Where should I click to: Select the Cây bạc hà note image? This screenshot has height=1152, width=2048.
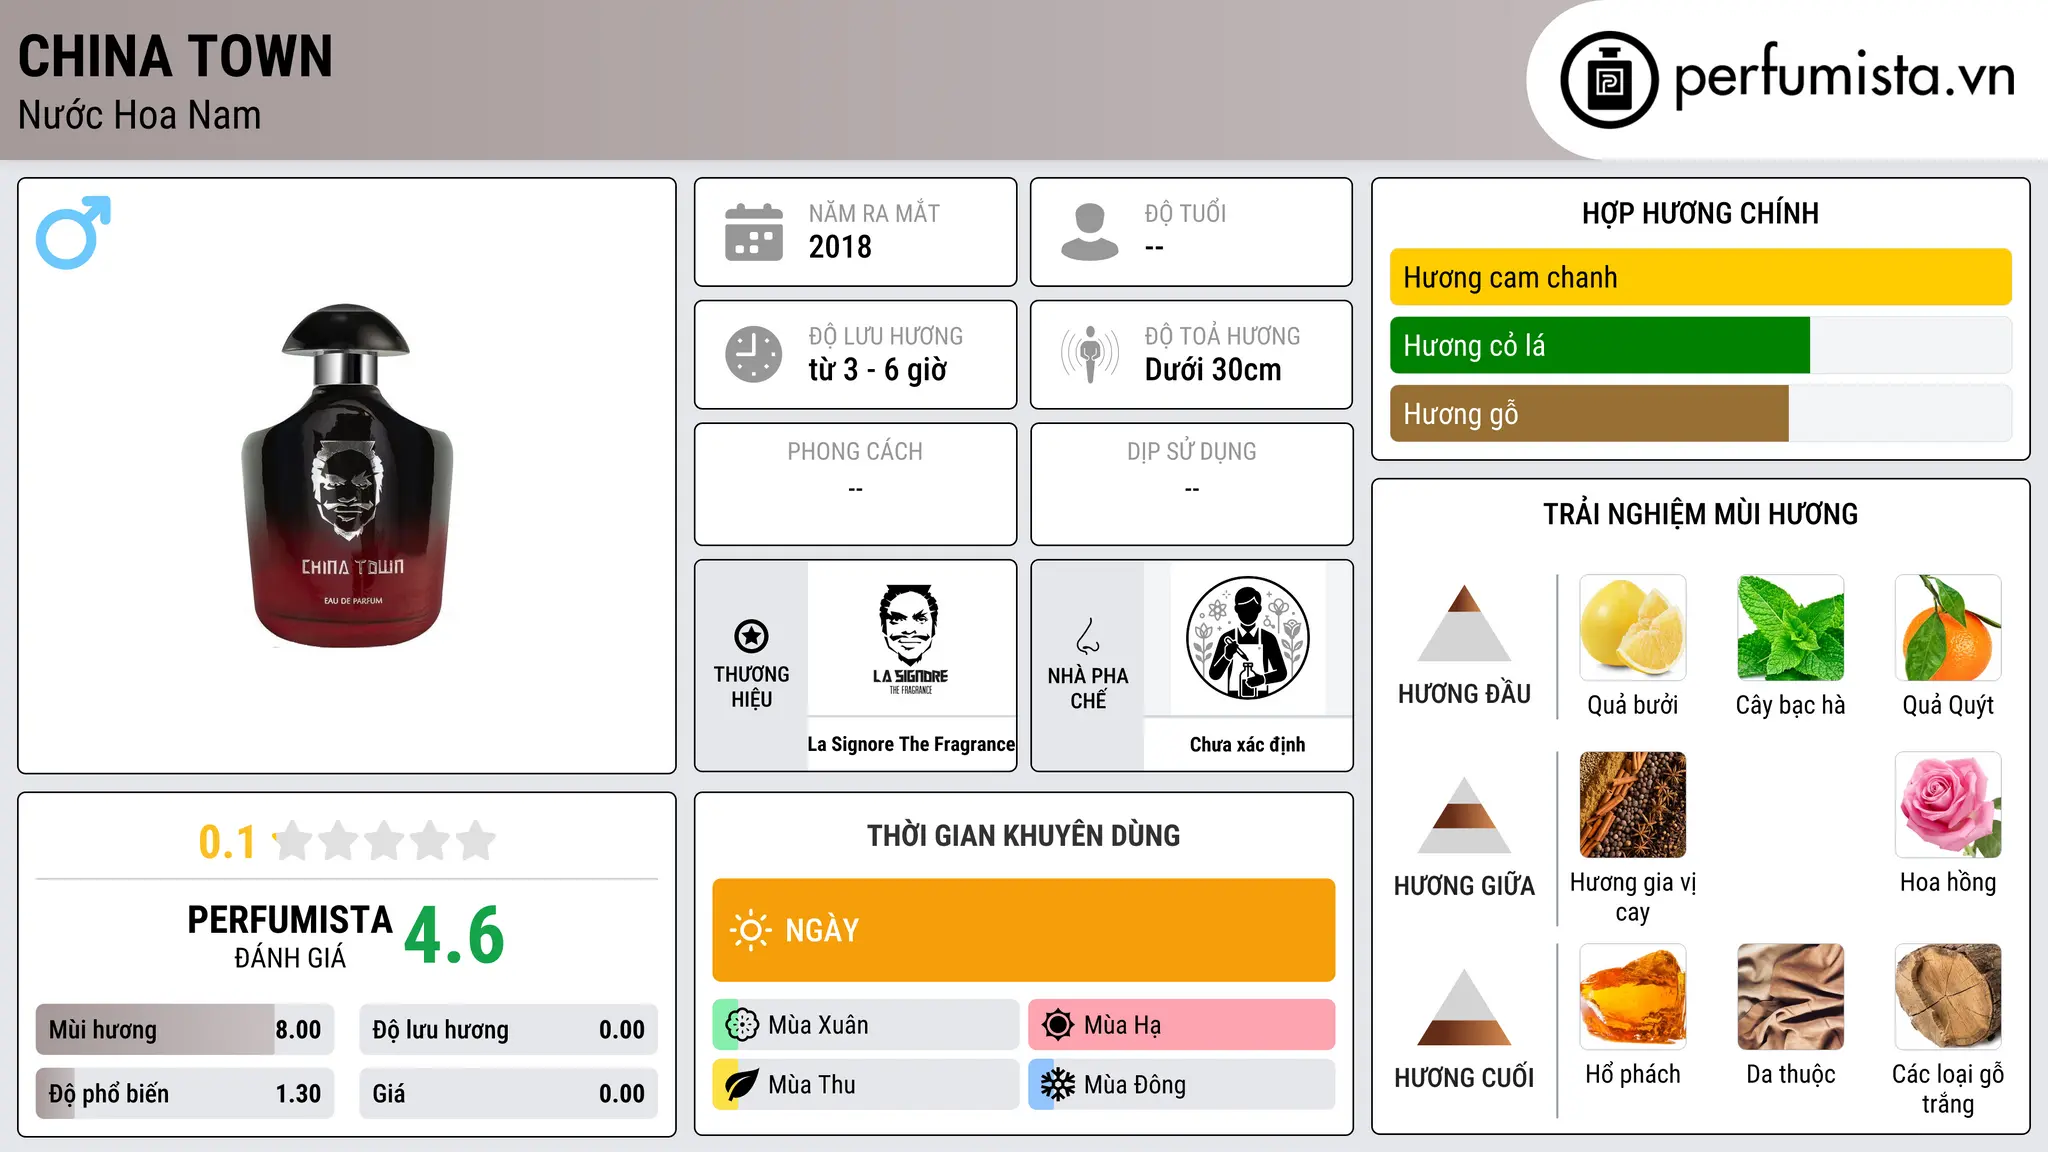[1790, 628]
